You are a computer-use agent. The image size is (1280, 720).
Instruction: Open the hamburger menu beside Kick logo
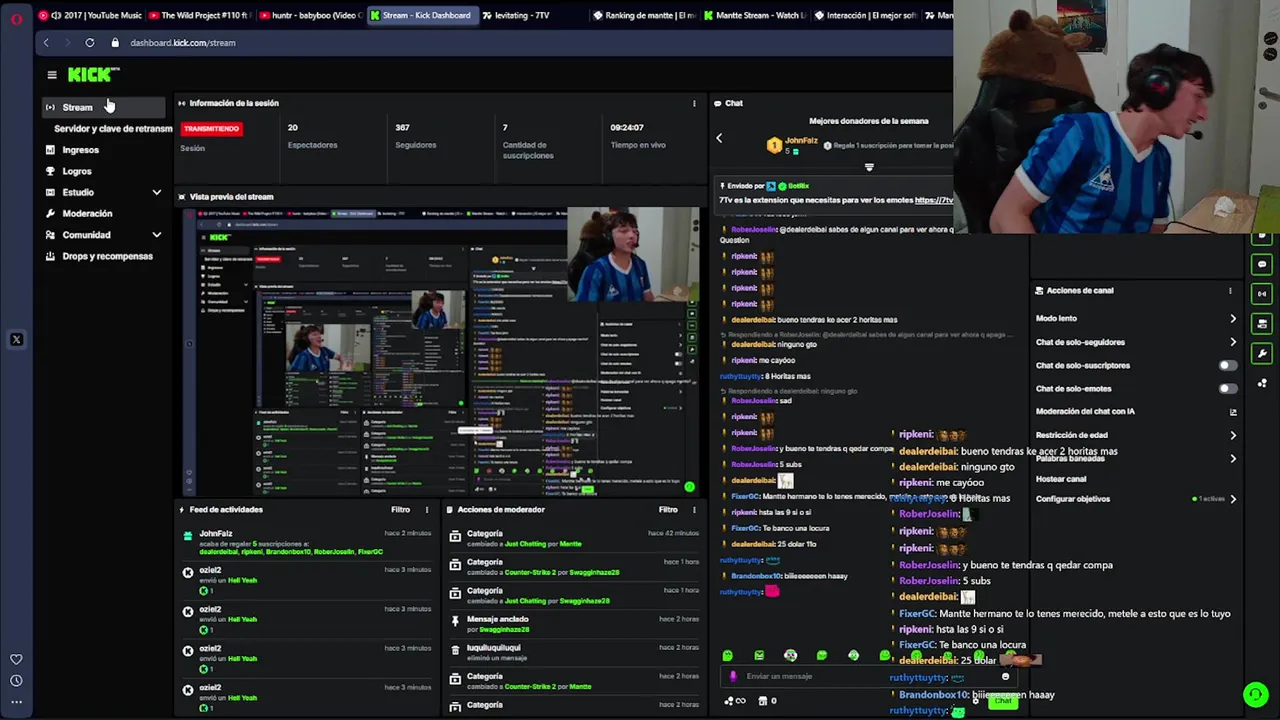tap(52, 75)
